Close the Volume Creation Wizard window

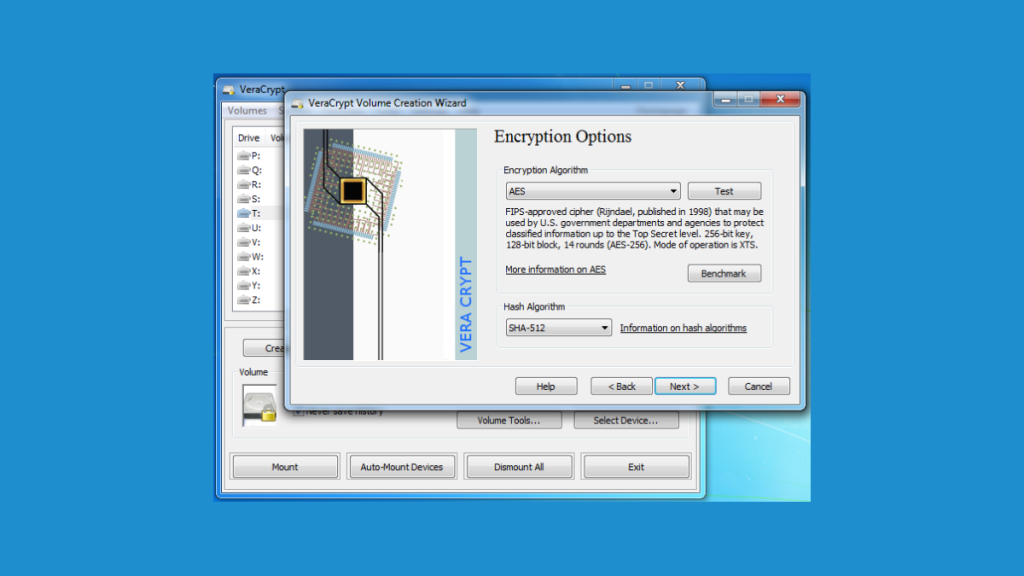tap(780, 99)
